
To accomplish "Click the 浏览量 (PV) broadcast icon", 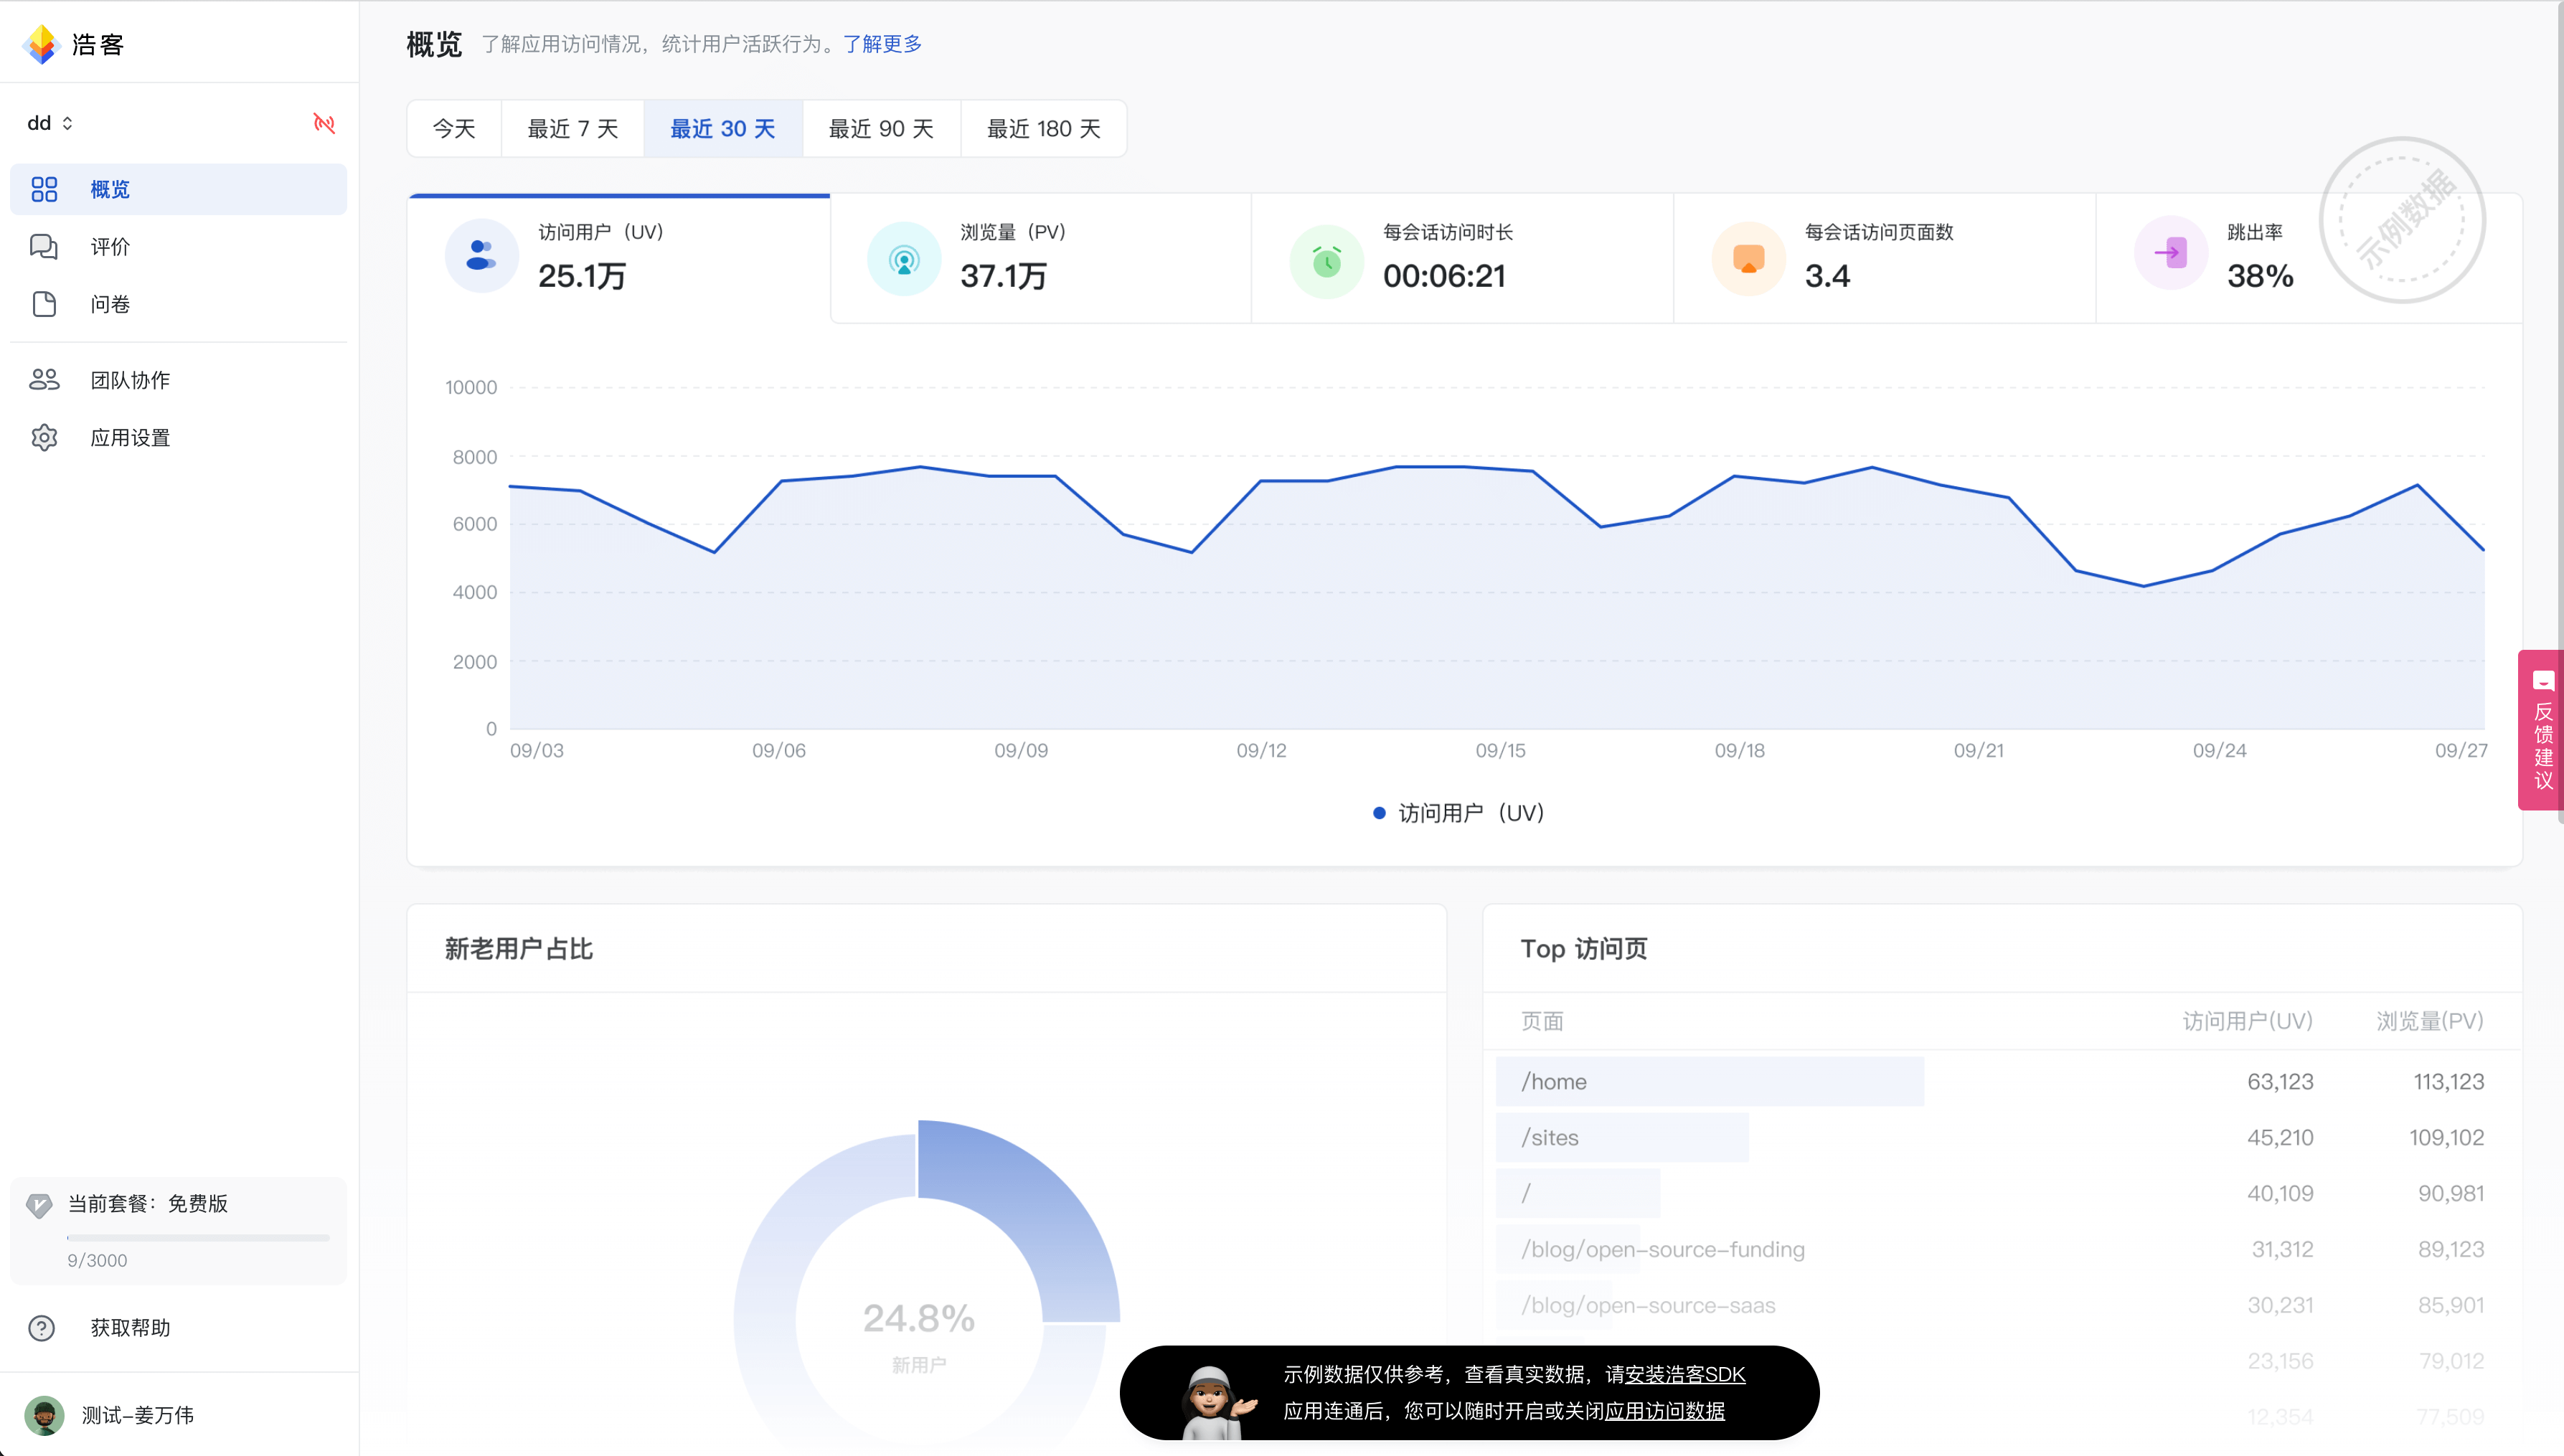I will (x=904, y=259).
